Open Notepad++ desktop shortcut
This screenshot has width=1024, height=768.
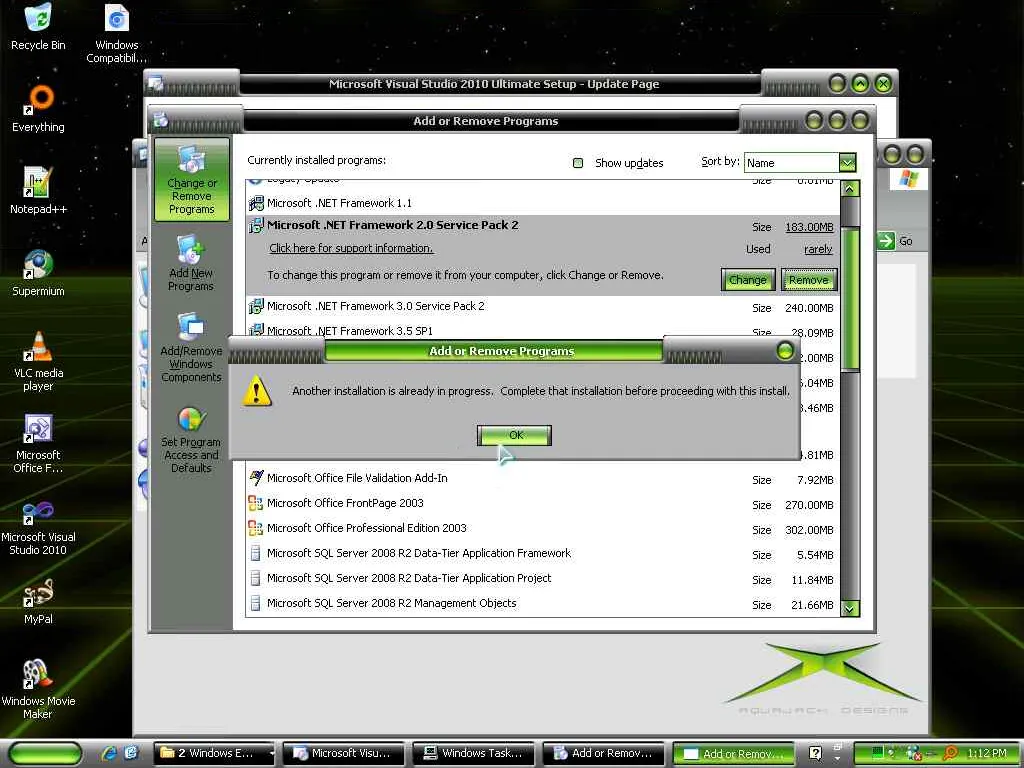(38, 191)
